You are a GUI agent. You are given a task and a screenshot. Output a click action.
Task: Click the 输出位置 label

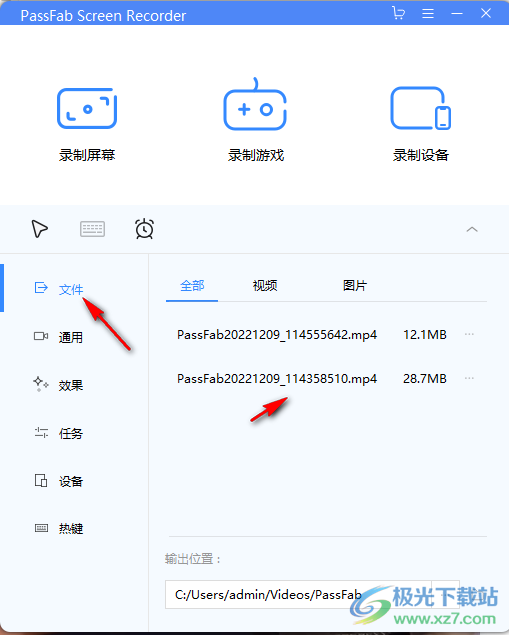(193, 559)
